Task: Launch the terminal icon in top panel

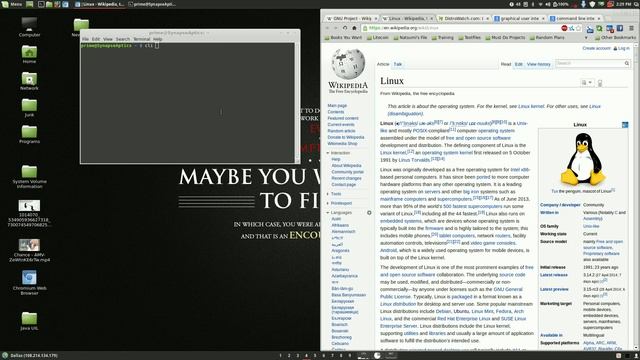Action: coord(41,4)
